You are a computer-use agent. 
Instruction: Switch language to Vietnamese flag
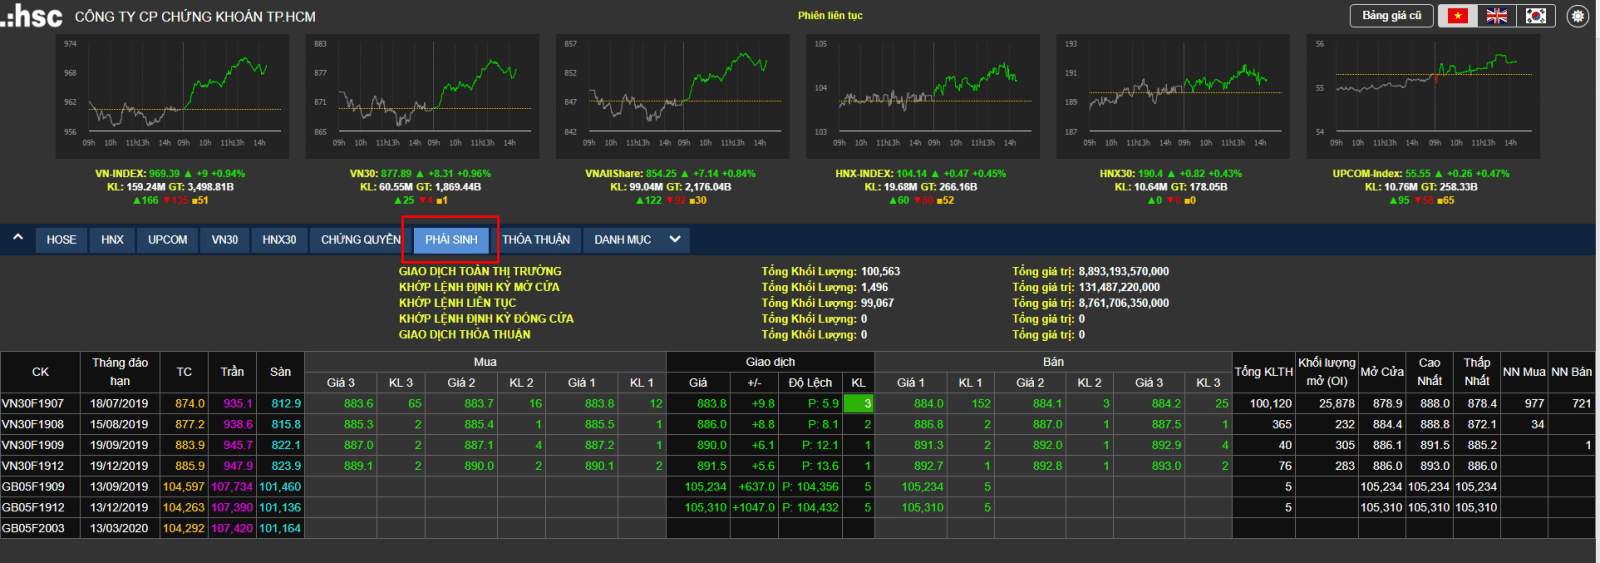(x=1458, y=16)
